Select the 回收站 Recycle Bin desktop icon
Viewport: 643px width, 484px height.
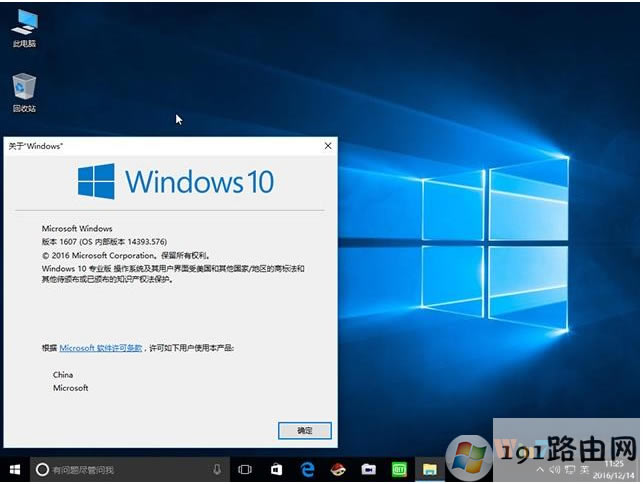coord(24,88)
